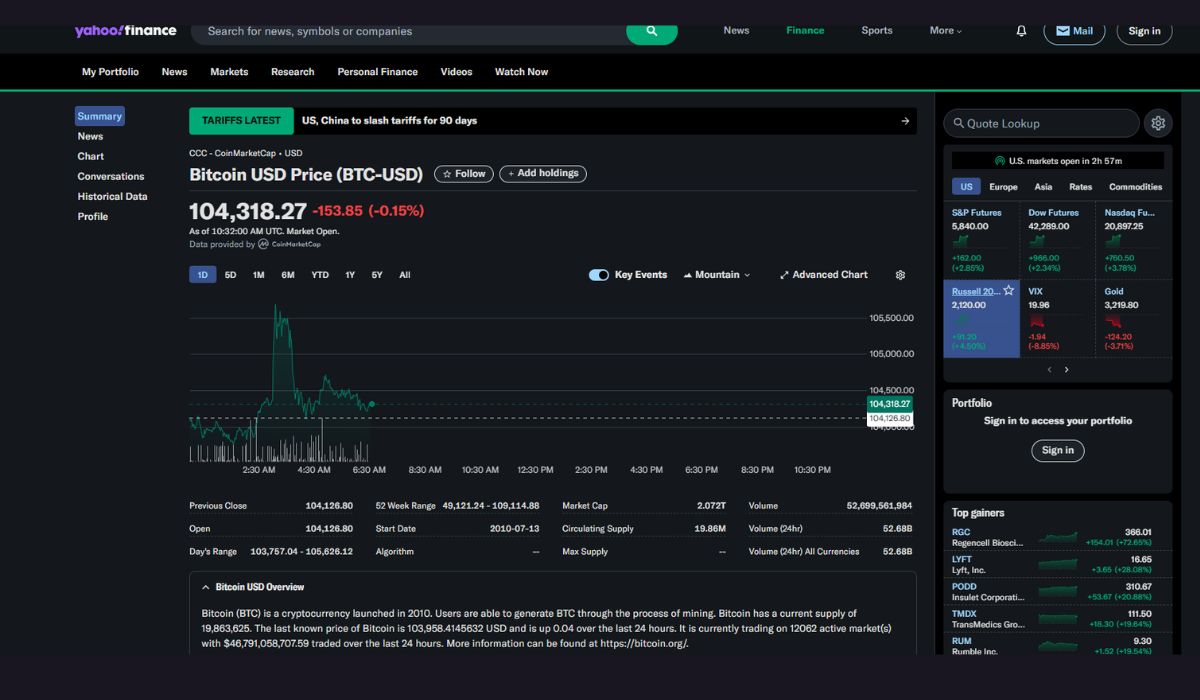The height and width of the screenshot is (700, 1200).
Task: Open the Personal Finance menu item
Action: [x=378, y=72]
